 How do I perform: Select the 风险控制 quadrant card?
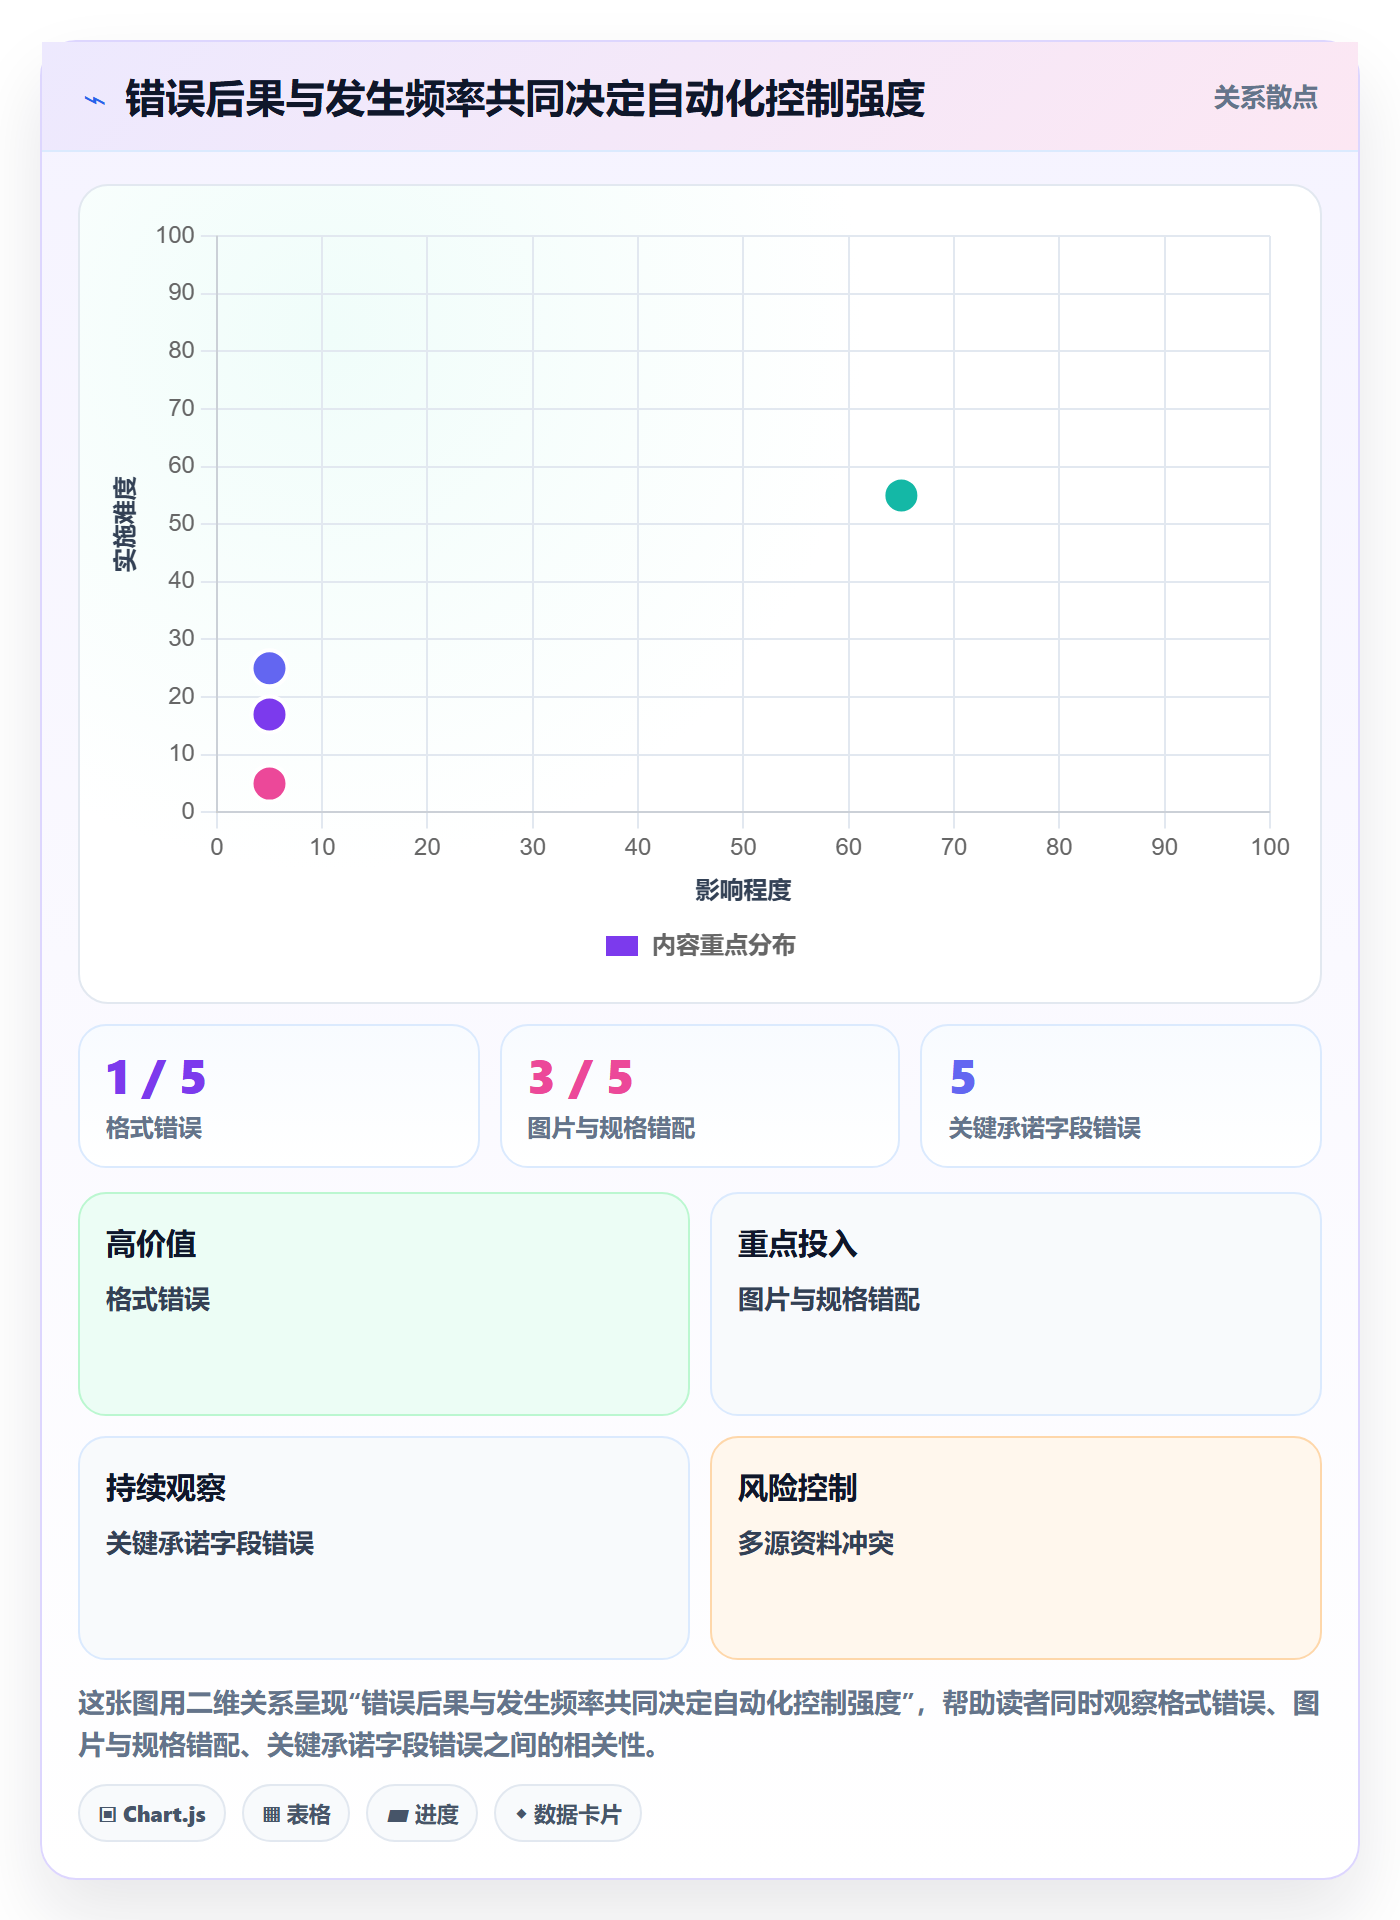pyautogui.click(x=1016, y=1548)
